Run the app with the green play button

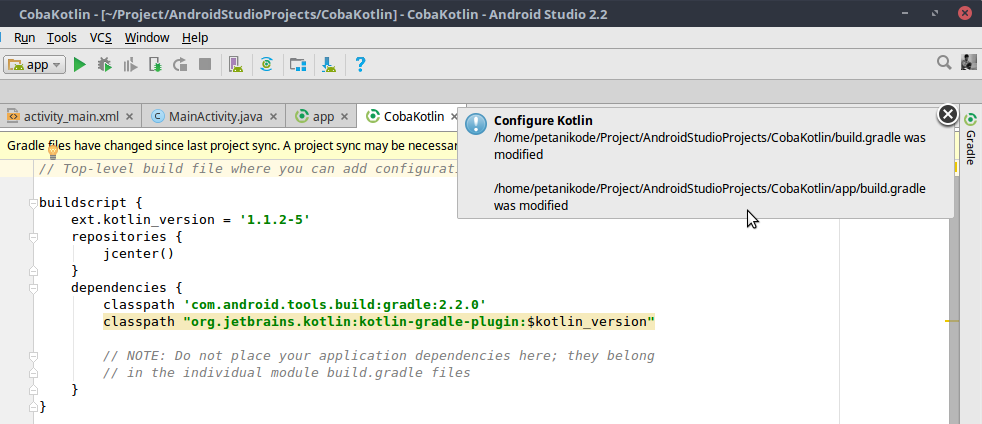coord(80,64)
